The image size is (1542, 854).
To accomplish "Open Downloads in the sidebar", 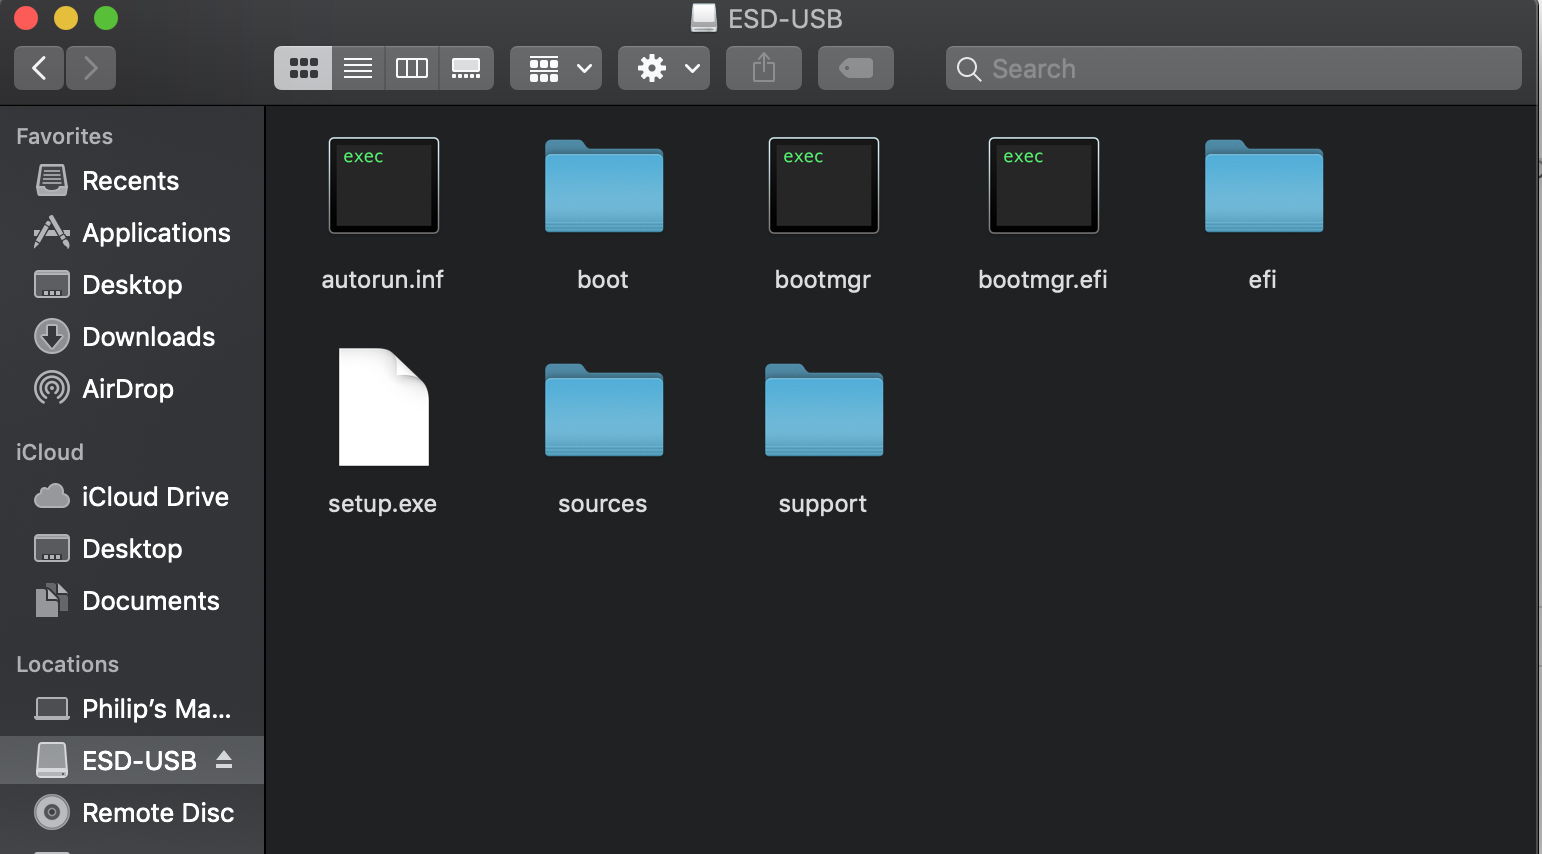I will click(132, 337).
